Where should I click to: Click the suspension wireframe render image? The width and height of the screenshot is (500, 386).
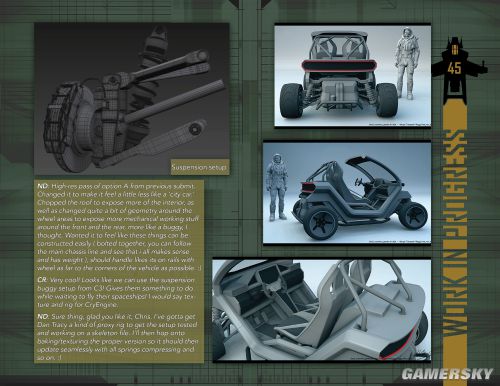click(132, 99)
